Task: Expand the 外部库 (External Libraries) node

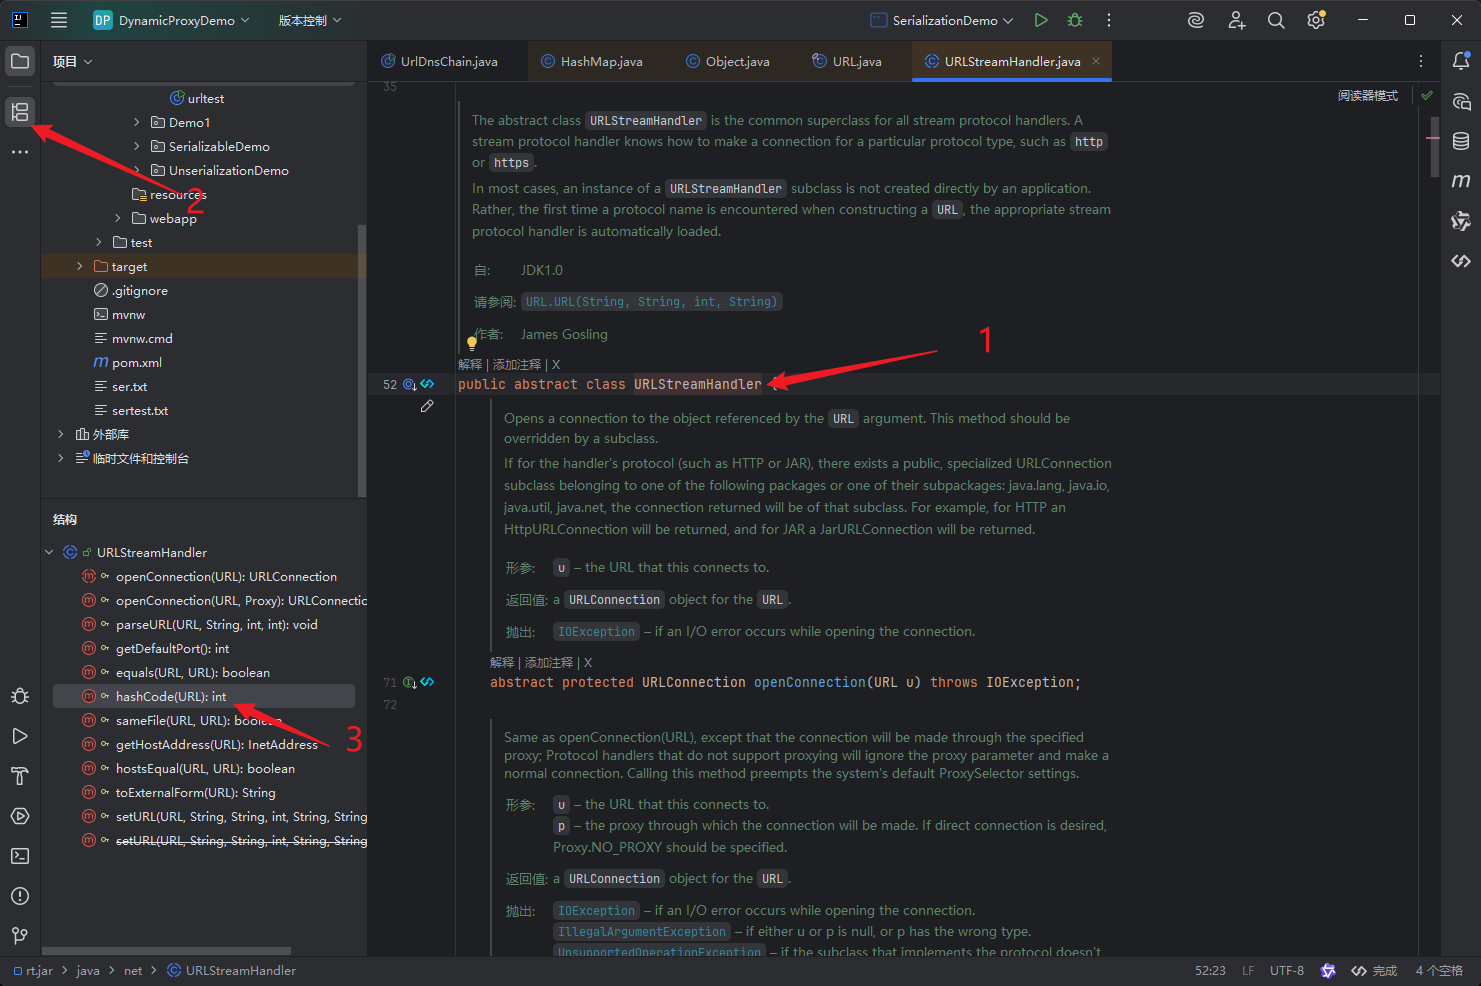Action: click(61, 435)
